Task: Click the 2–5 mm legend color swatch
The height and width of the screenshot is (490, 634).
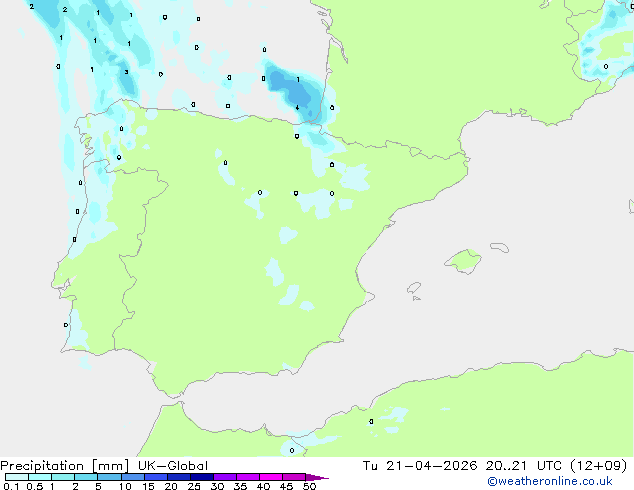Action: coord(86,477)
